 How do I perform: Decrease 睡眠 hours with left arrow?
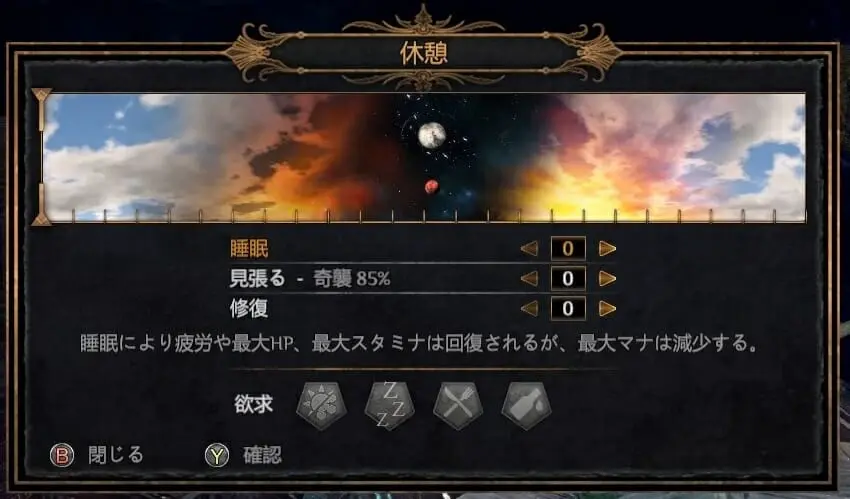click(x=529, y=249)
